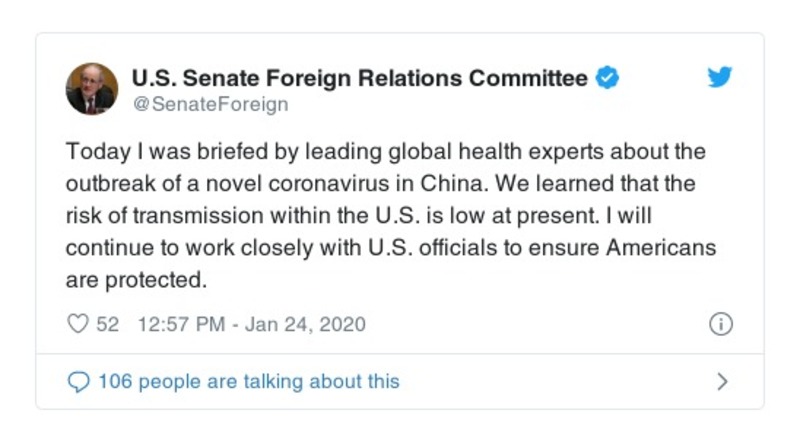
Task: Click the like count 52
Action: click(107, 324)
